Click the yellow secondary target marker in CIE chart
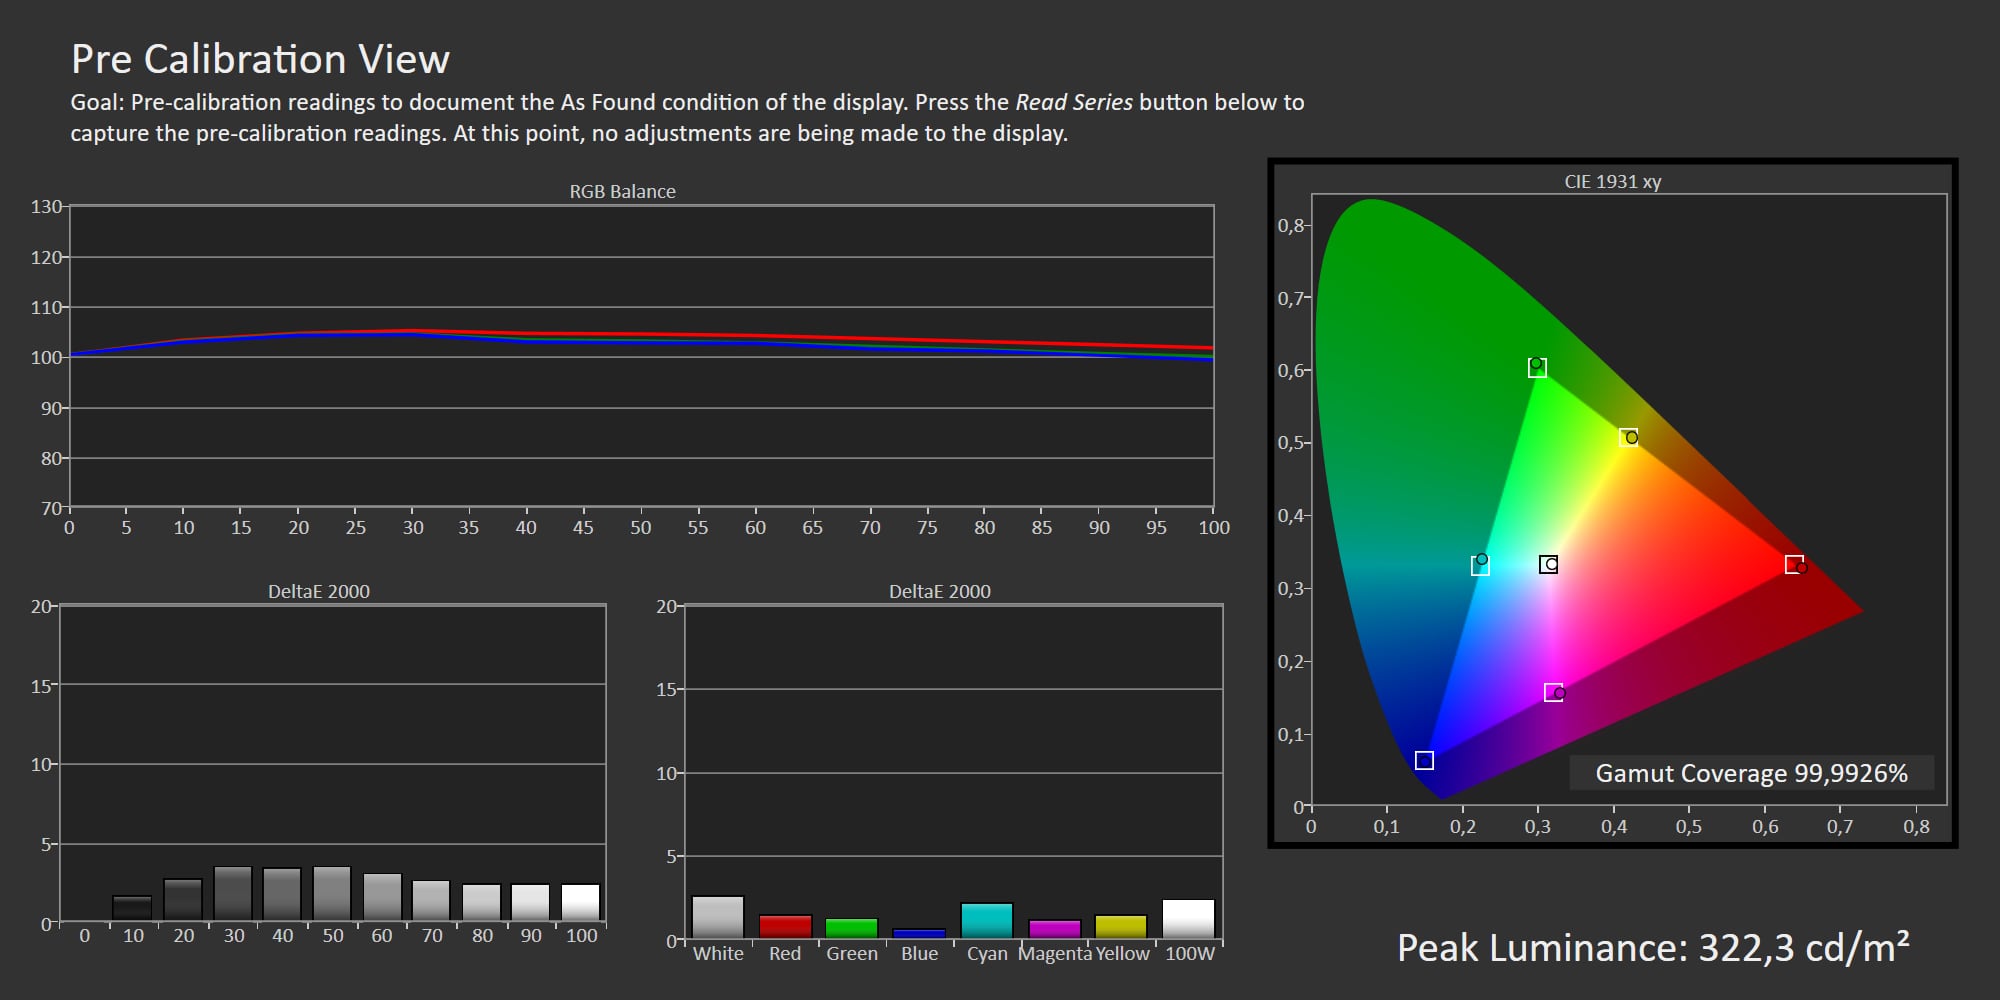Screen dimensions: 2000x1000 [x=1627, y=437]
